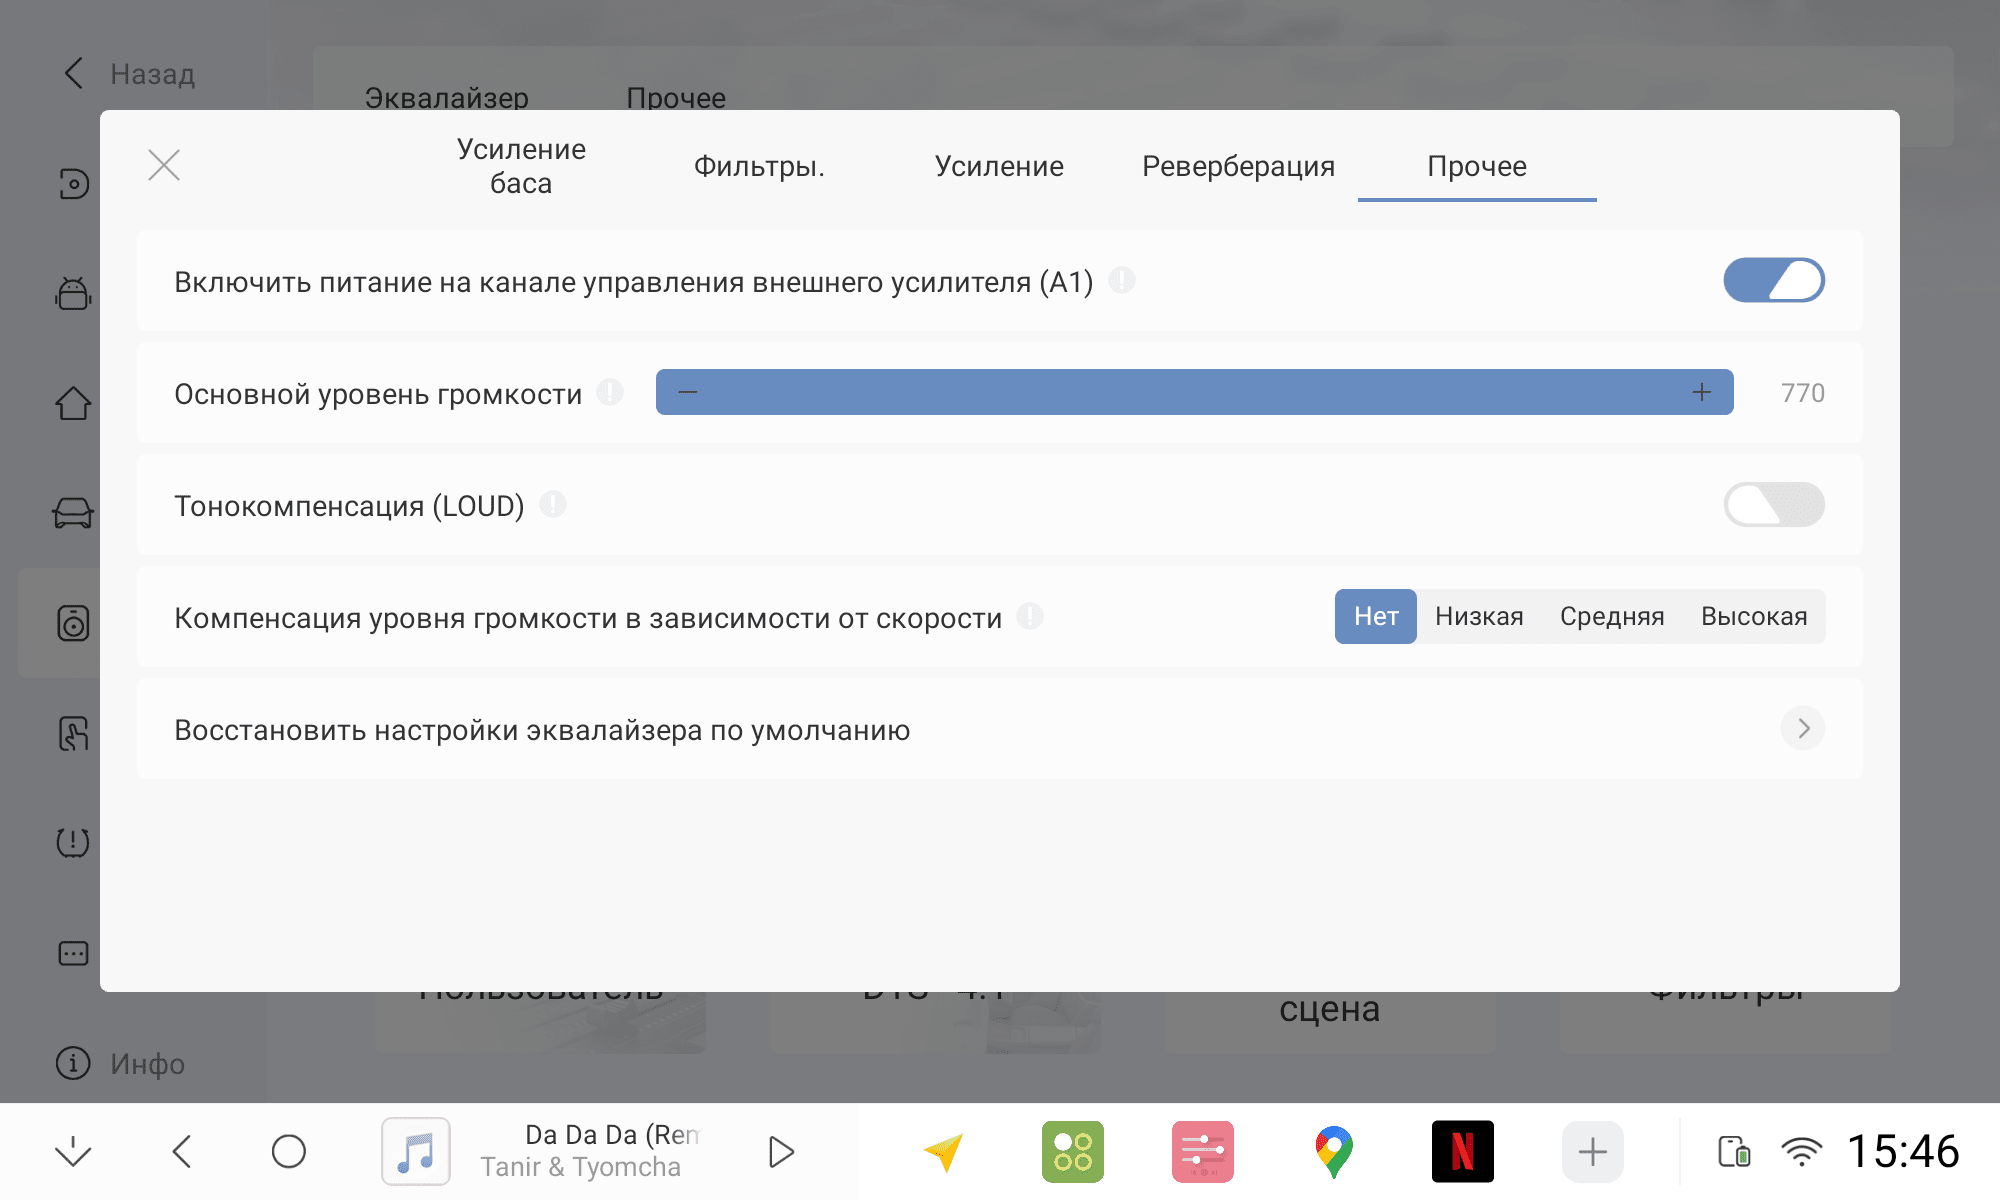The height and width of the screenshot is (1200, 2000).
Task: Show info for Тонокомпенсация (LOUD)
Action: click(553, 504)
